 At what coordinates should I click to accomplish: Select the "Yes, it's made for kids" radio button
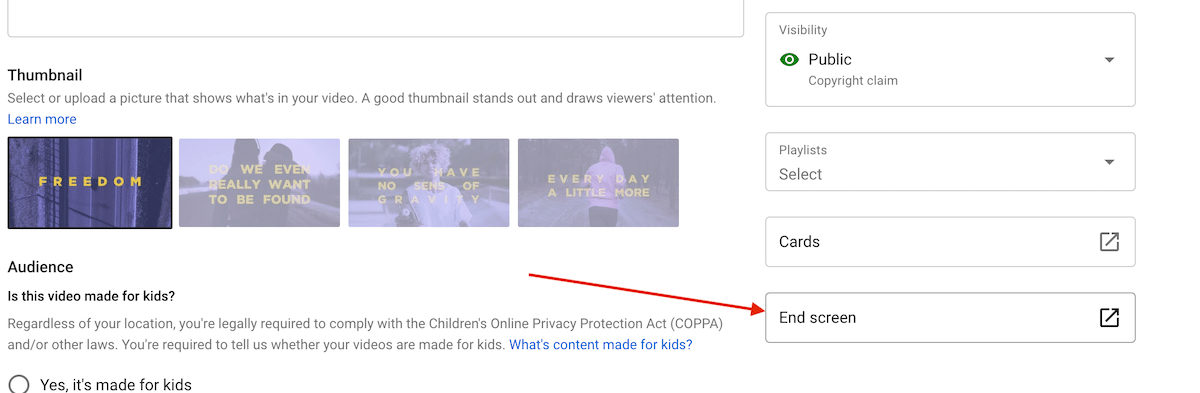pyautogui.click(x=19, y=385)
